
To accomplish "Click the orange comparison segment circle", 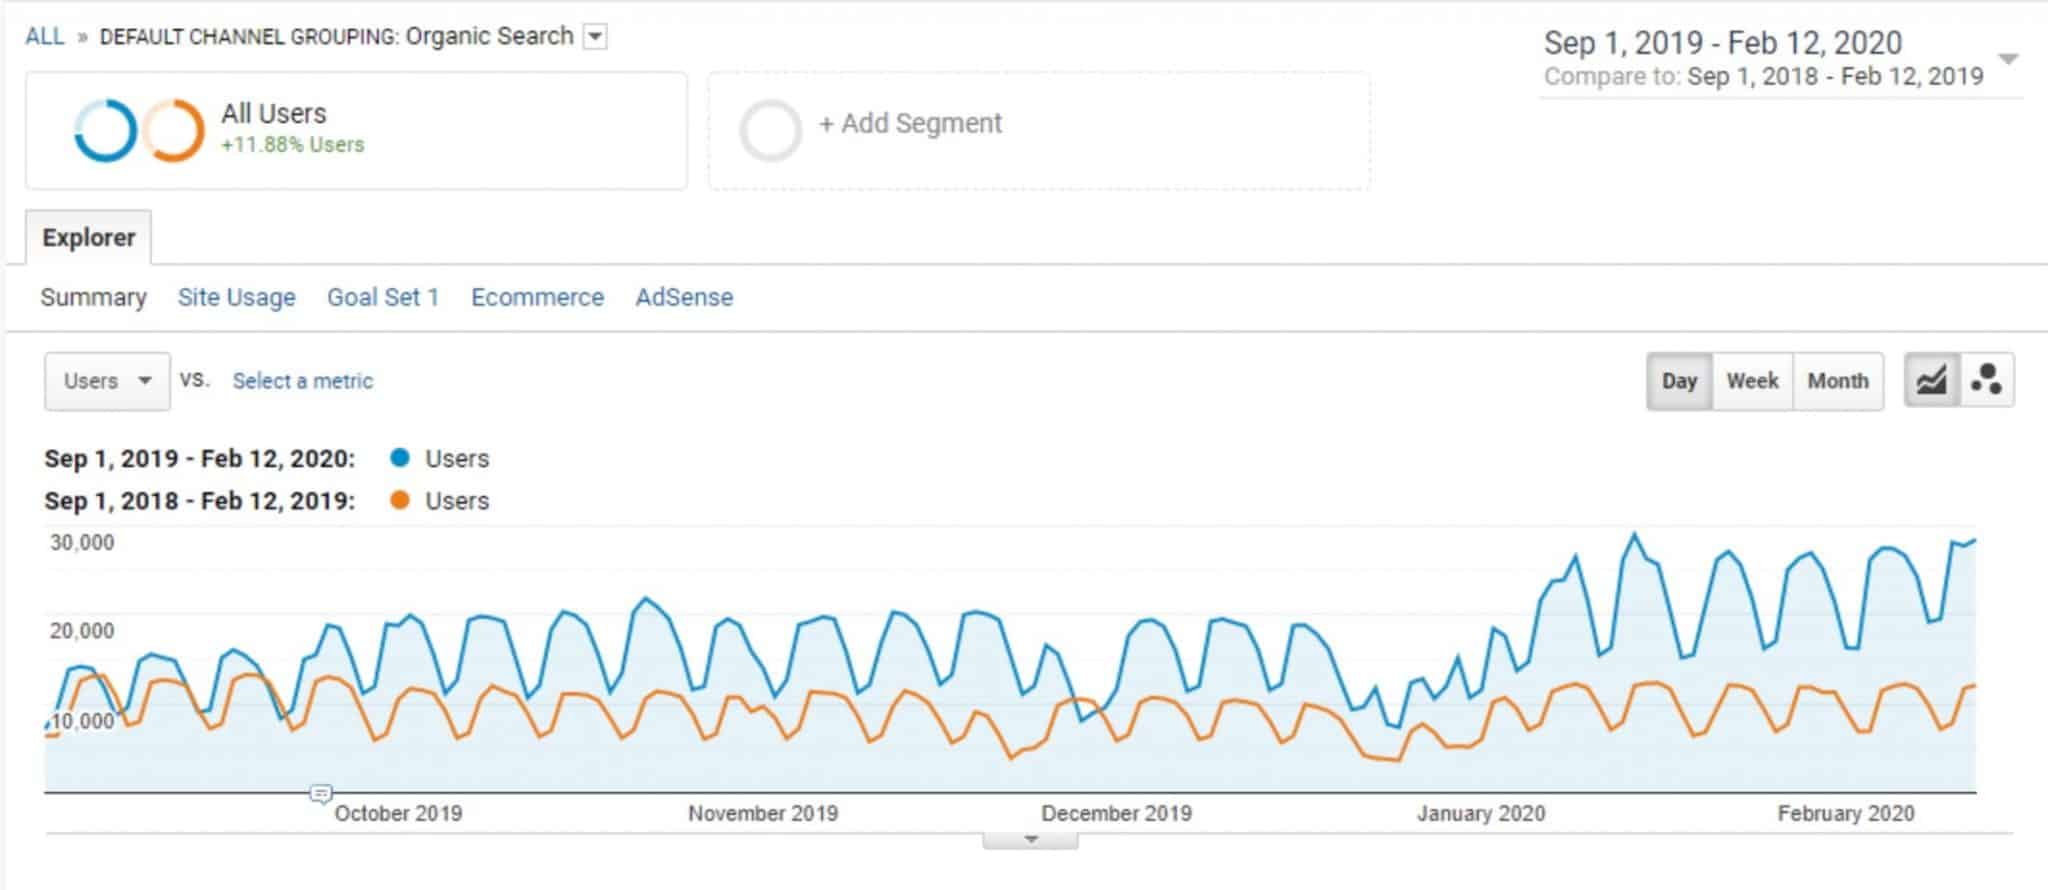I will point(173,130).
